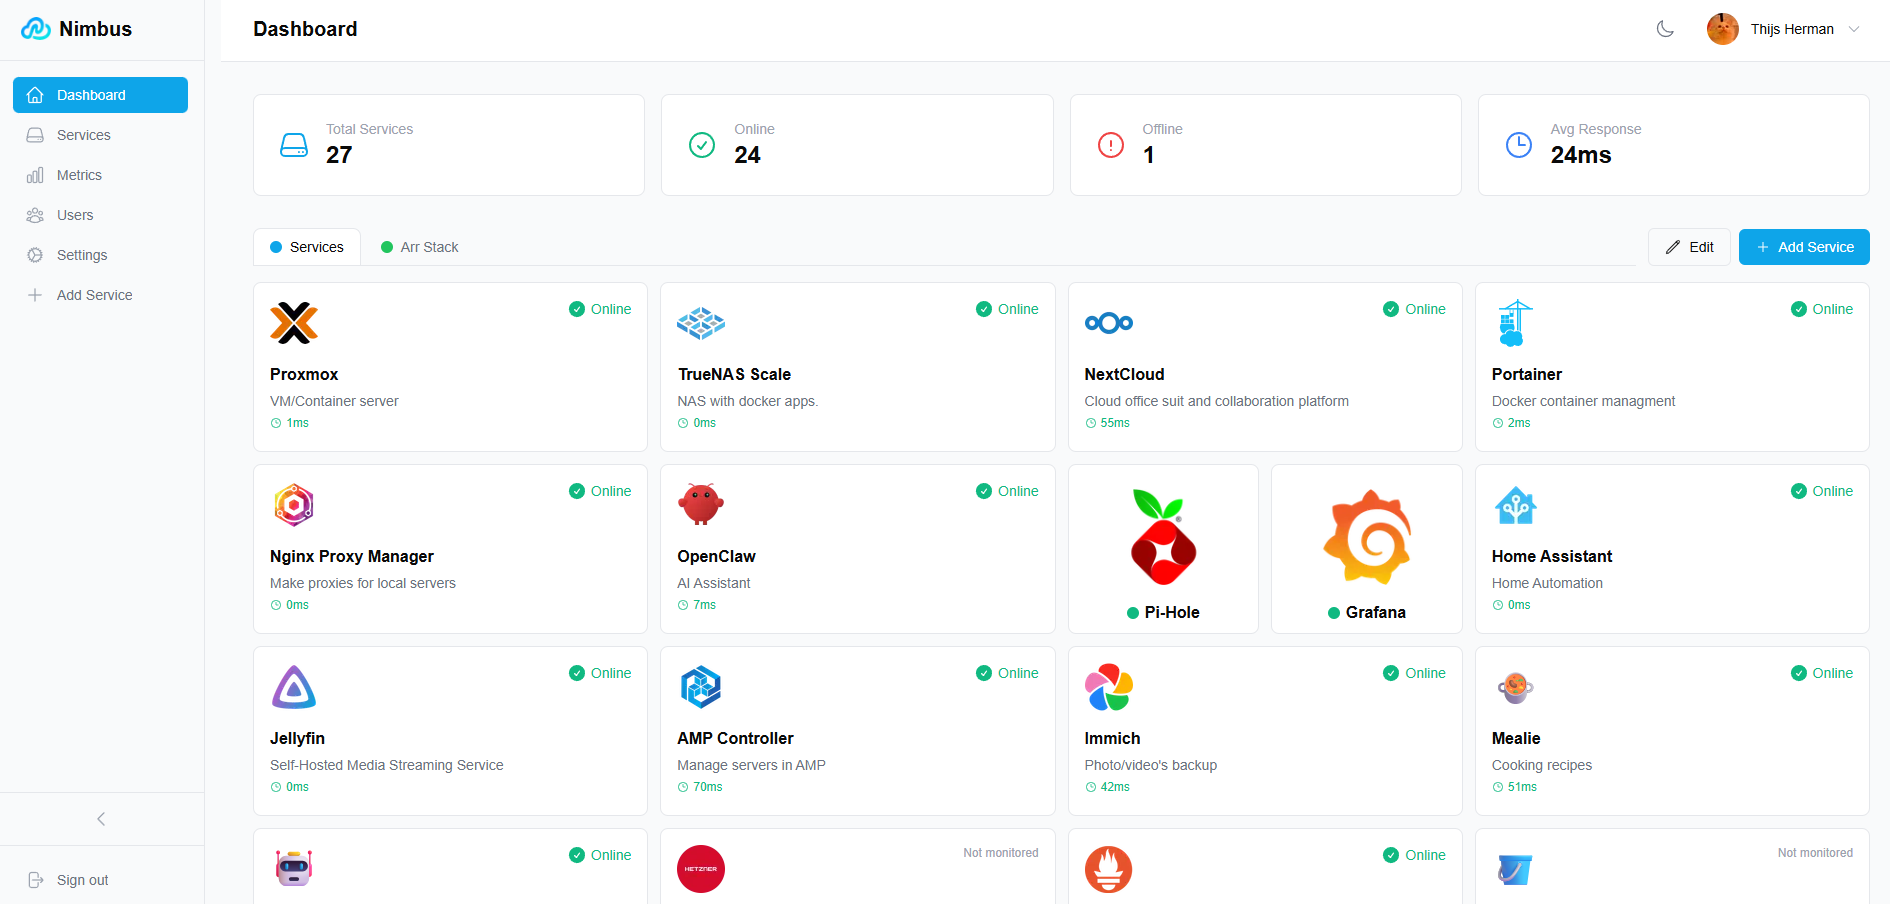This screenshot has width=1890, height=904.
Task: Click the Avg Response value 24ms
Action: (x=1581, y=155)
